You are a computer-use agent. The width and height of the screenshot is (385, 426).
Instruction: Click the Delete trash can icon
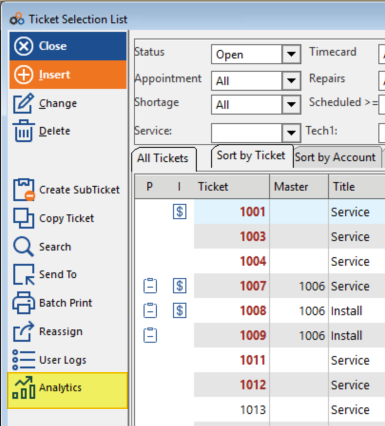23,131
